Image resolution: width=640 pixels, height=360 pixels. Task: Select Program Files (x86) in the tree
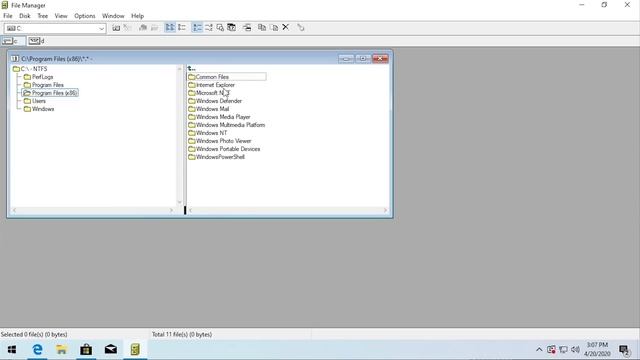pos(50,93)
